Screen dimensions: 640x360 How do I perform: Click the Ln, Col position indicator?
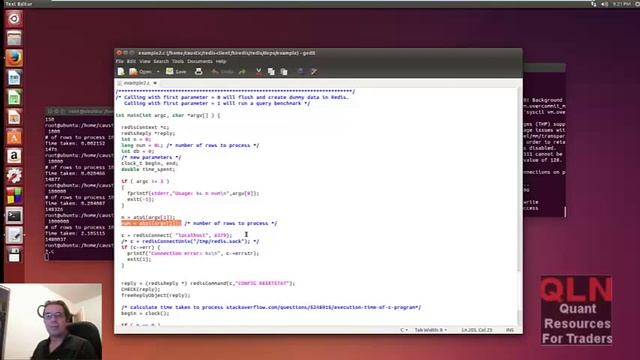coord(477,330)
